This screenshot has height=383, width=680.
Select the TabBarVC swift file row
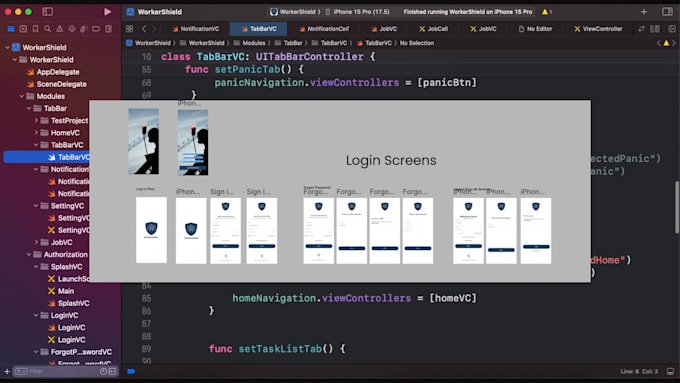[47, 157]
